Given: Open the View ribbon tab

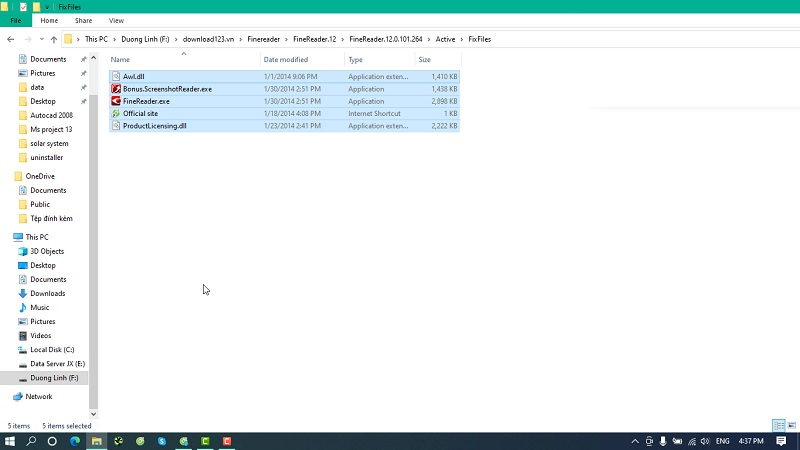Looking at the screenshot, I should 116,20.
